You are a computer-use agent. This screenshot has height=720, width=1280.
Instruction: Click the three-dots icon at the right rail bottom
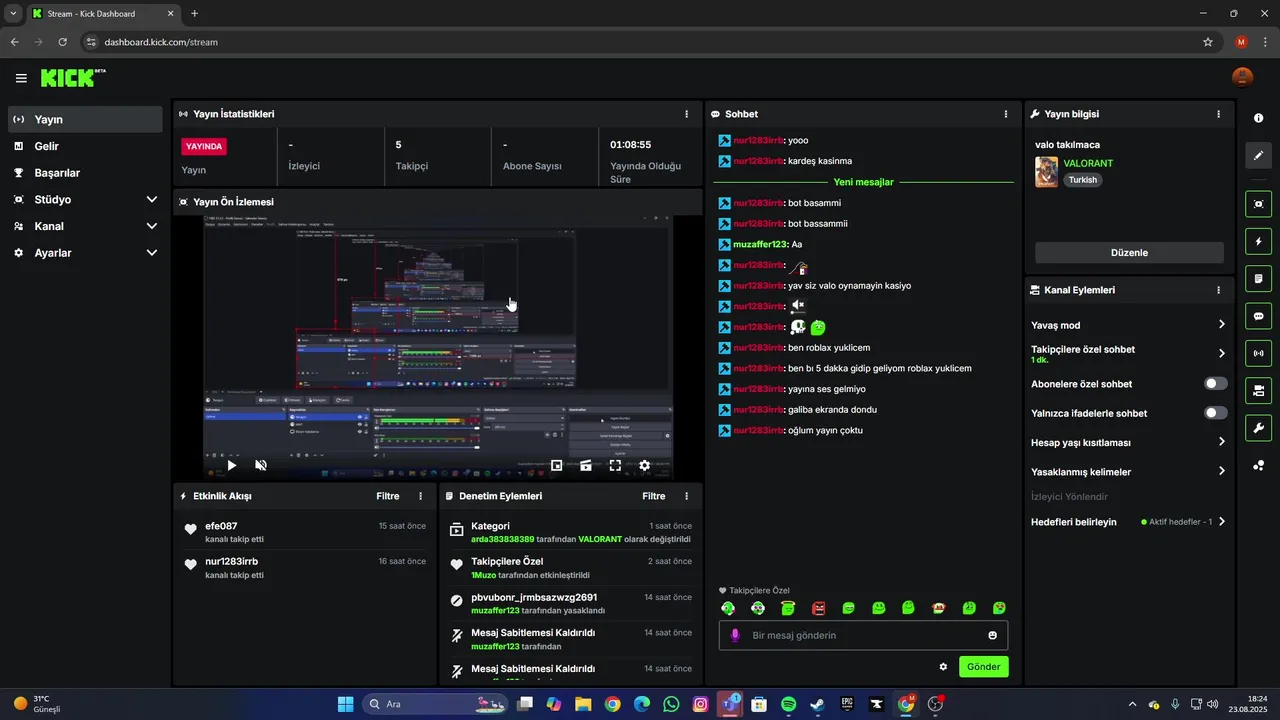[x=1258, y=466]
